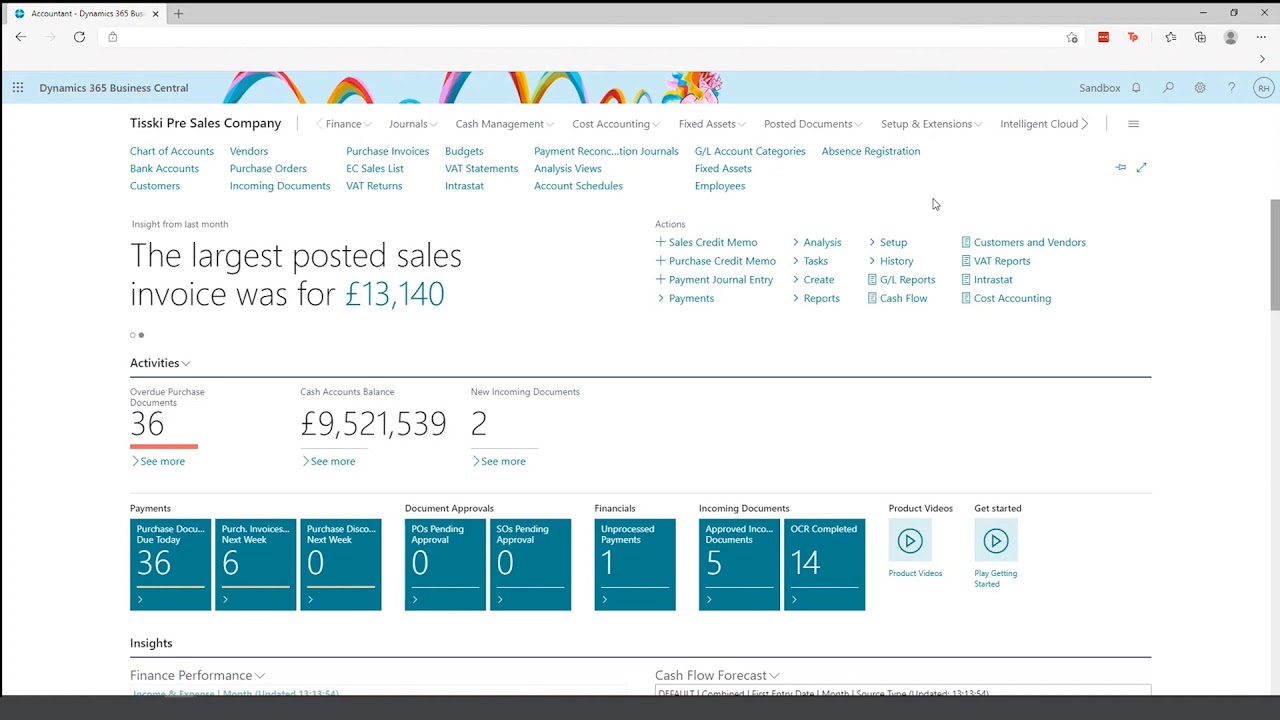Play the Getting Started video tile

pyautogui.click(x=996, y=541)
